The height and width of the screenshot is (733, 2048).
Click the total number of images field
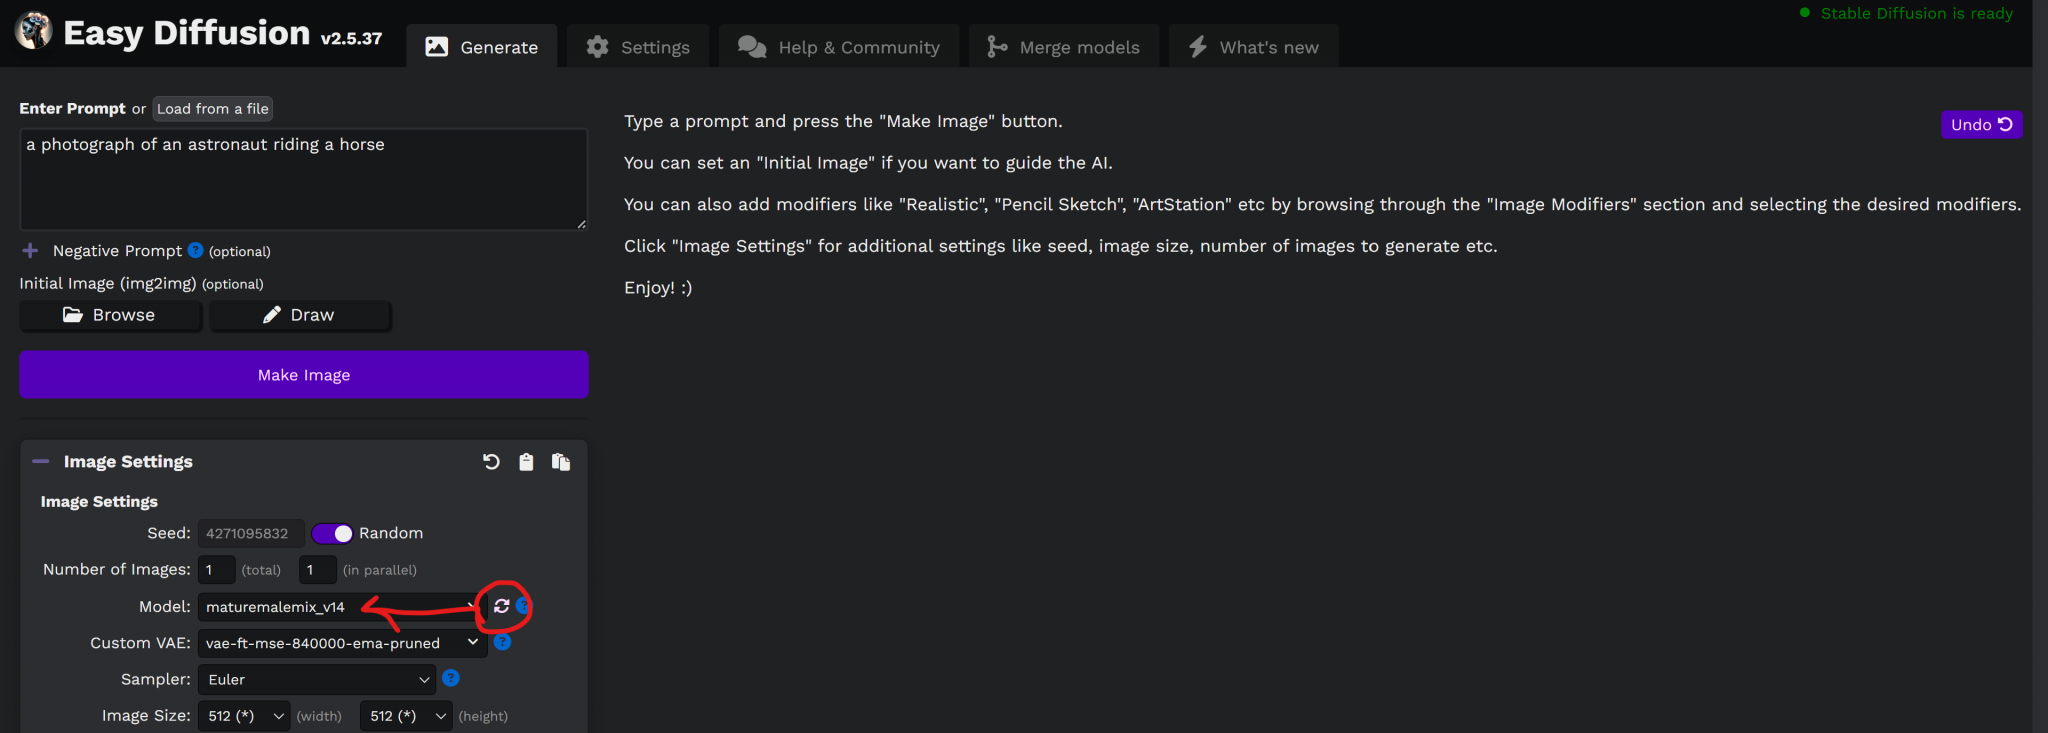216,570
